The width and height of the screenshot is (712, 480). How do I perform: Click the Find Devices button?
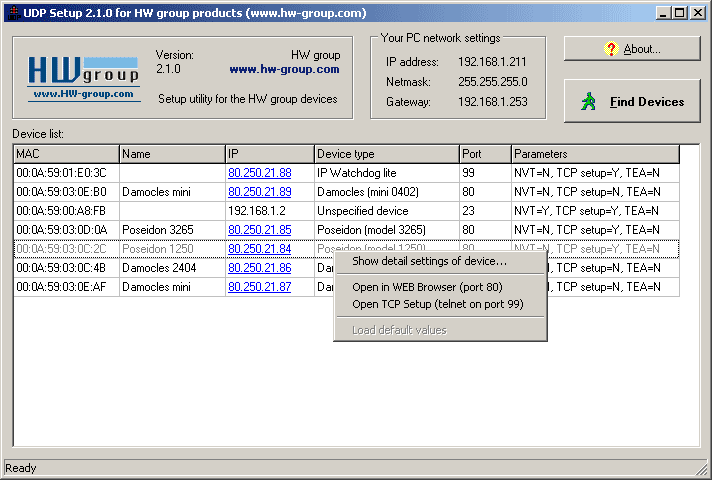click(632, 101)
